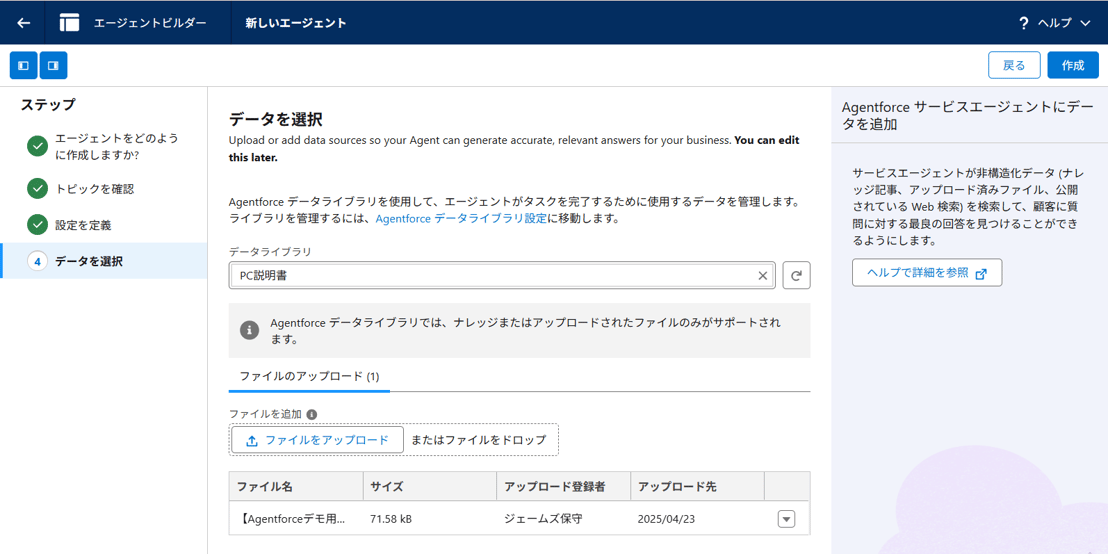Click info icon next to ファイルを追加

tap(312, 414)
